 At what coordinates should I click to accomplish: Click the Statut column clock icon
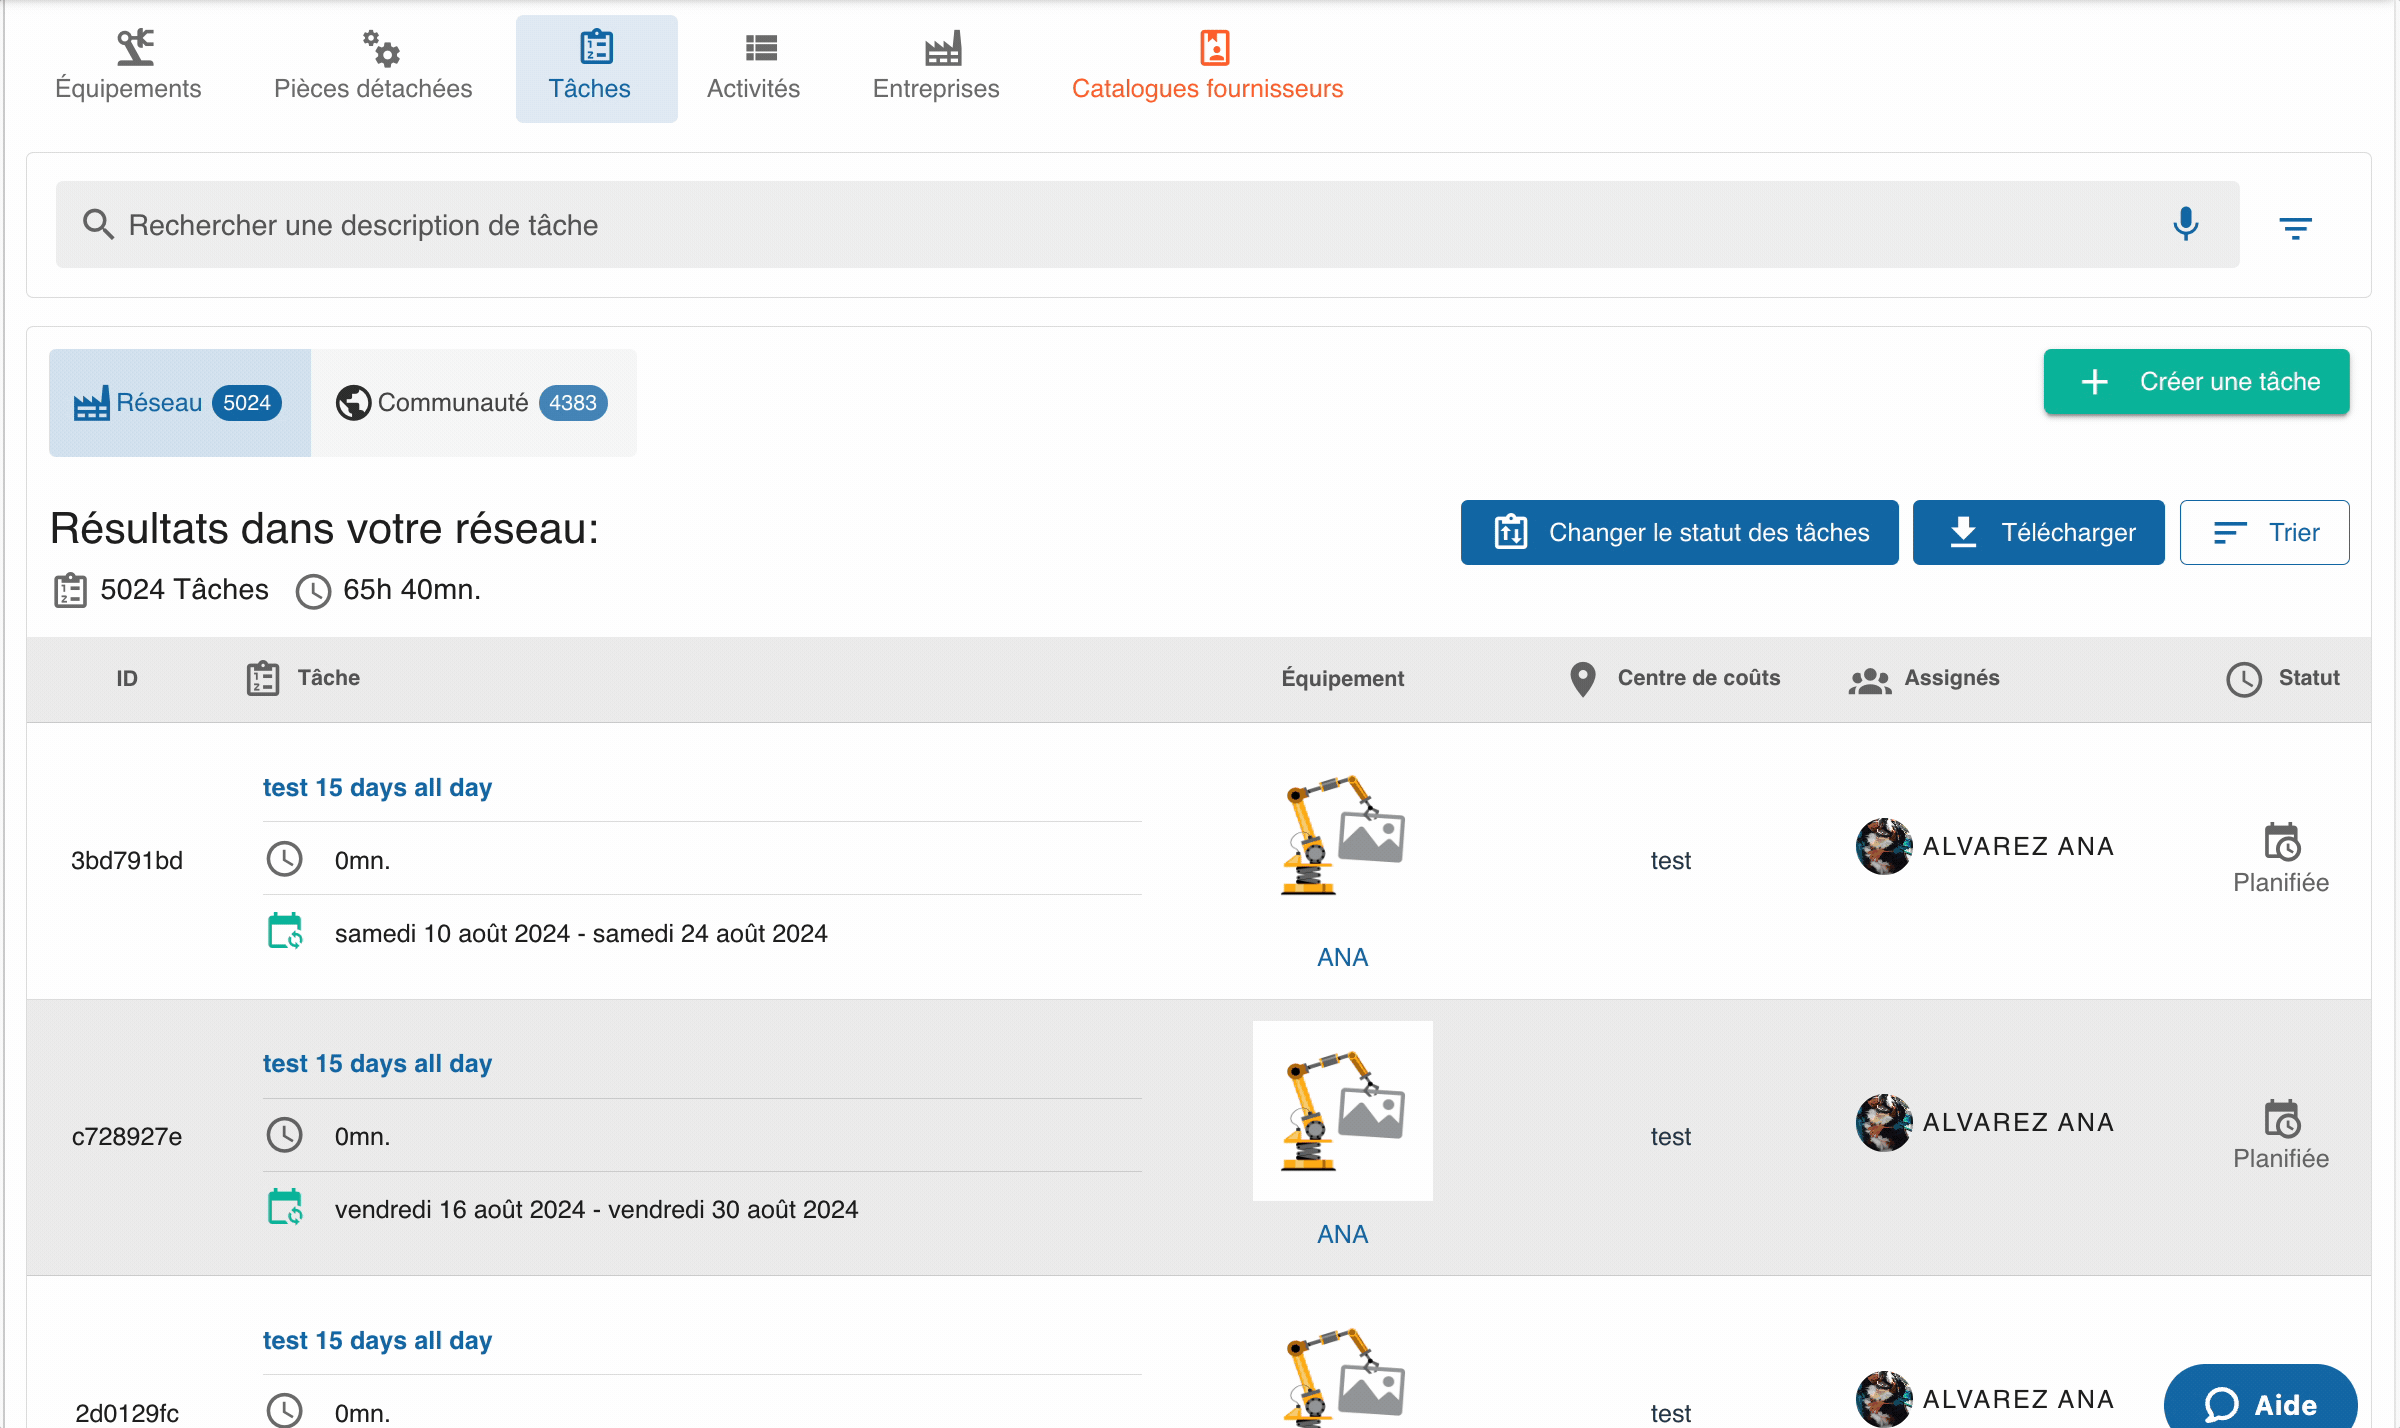pos(2243,679)
